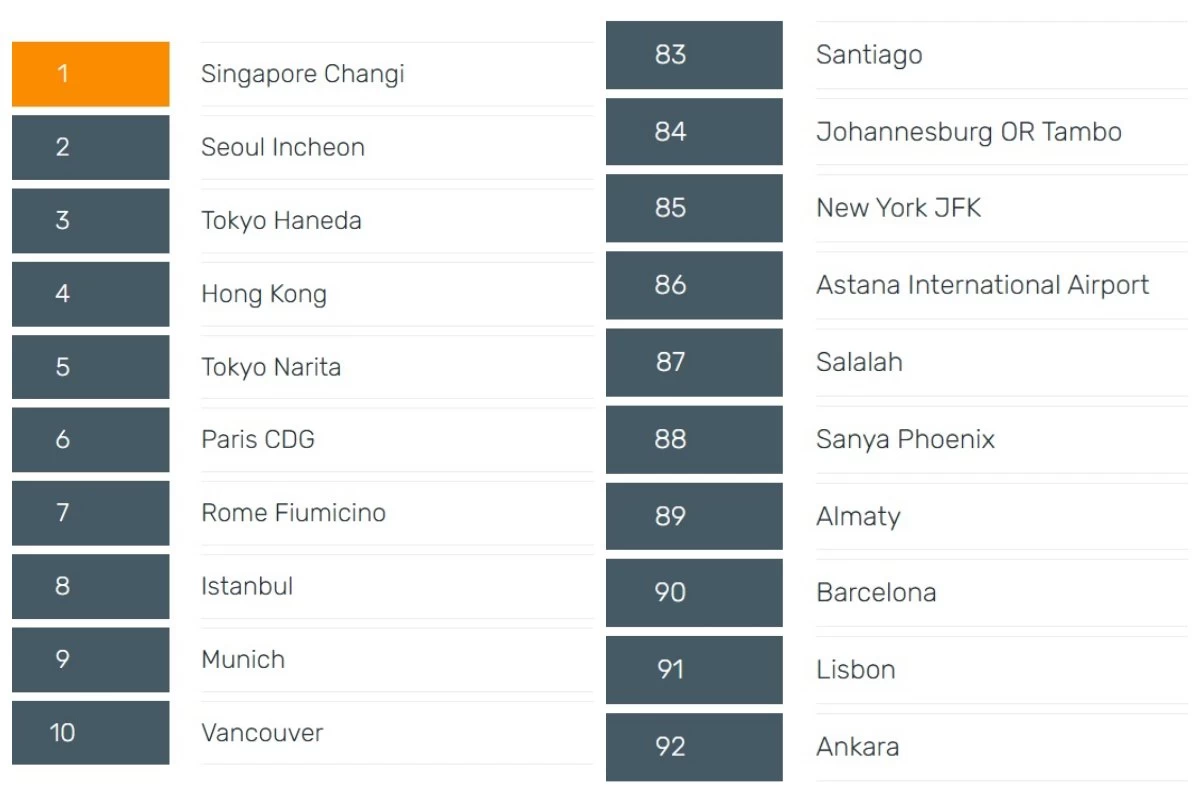Click the rank 91 number box
The image size is (1200, 800).
(694, 669)
